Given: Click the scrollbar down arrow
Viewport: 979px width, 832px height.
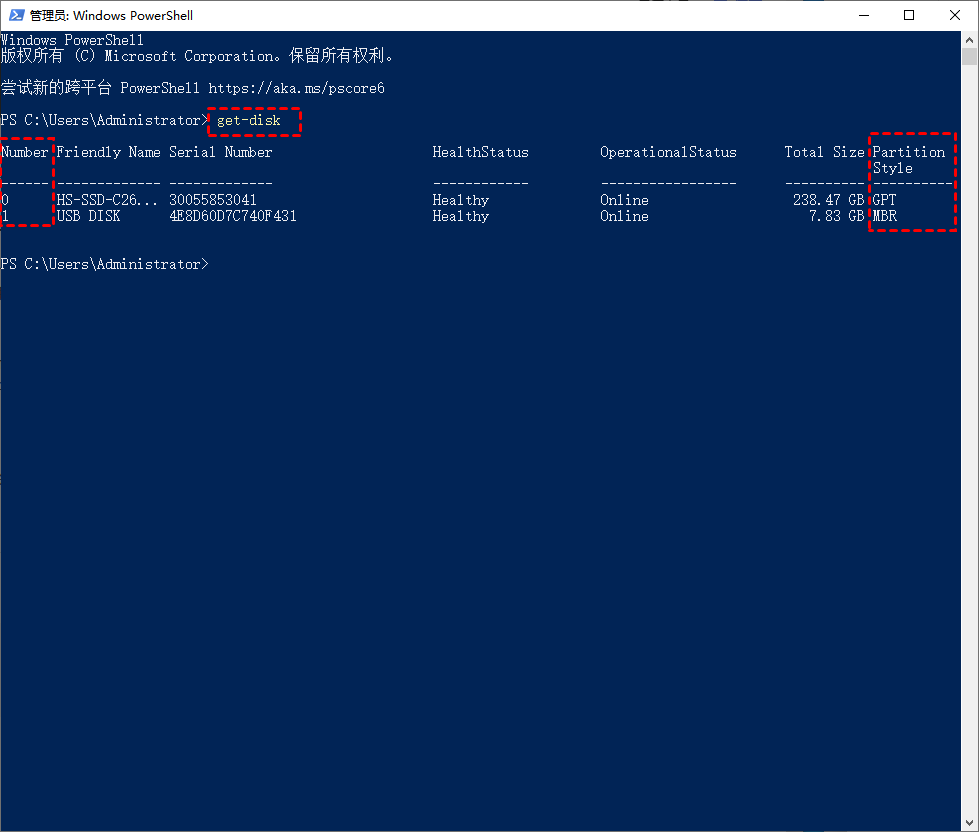Looking at the screenshot, I should [969, 822].
